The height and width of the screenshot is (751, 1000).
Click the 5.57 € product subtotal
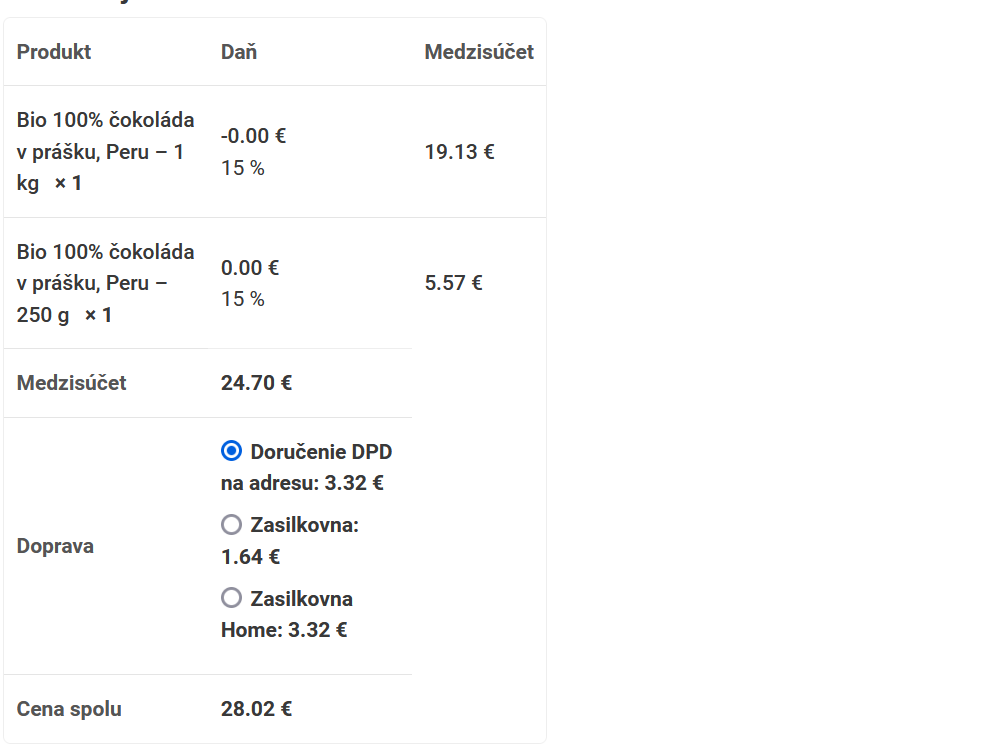pos(454,283)
